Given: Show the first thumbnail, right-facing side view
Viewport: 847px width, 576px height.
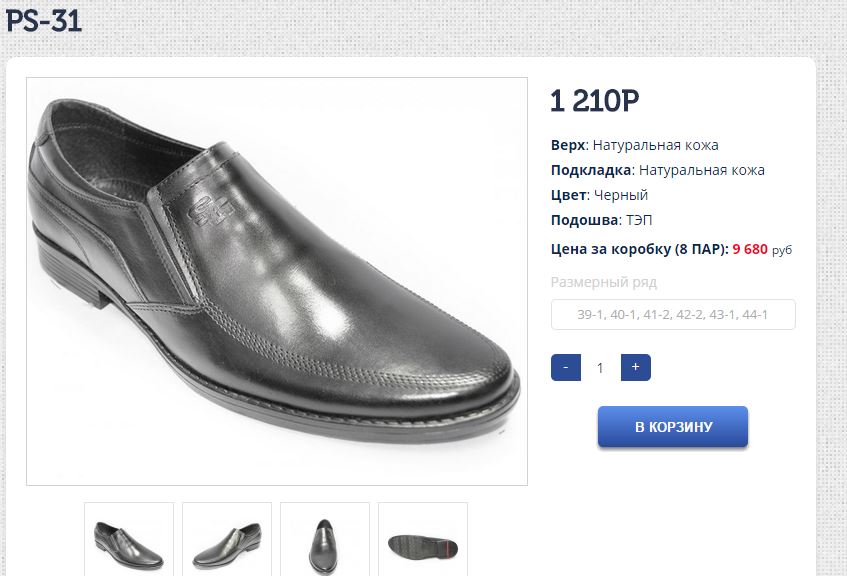Looking at the screenshot, I should pos(129,541).
